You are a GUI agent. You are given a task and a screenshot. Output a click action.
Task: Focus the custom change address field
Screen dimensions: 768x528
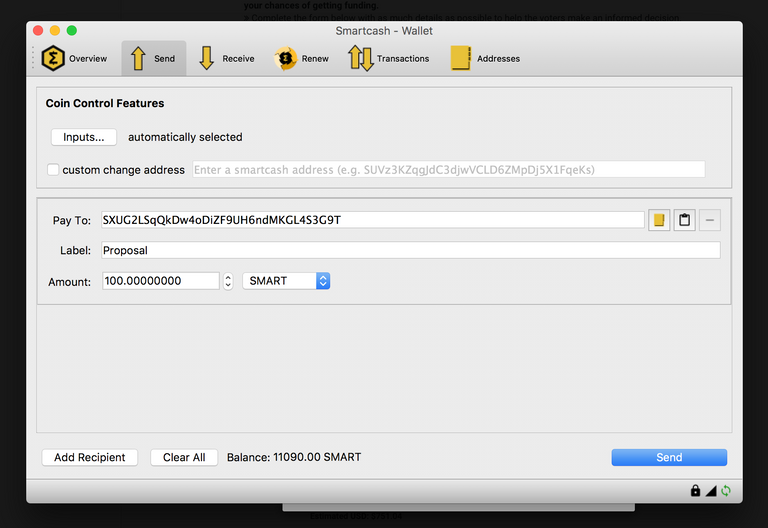click(x=449, y=169)
